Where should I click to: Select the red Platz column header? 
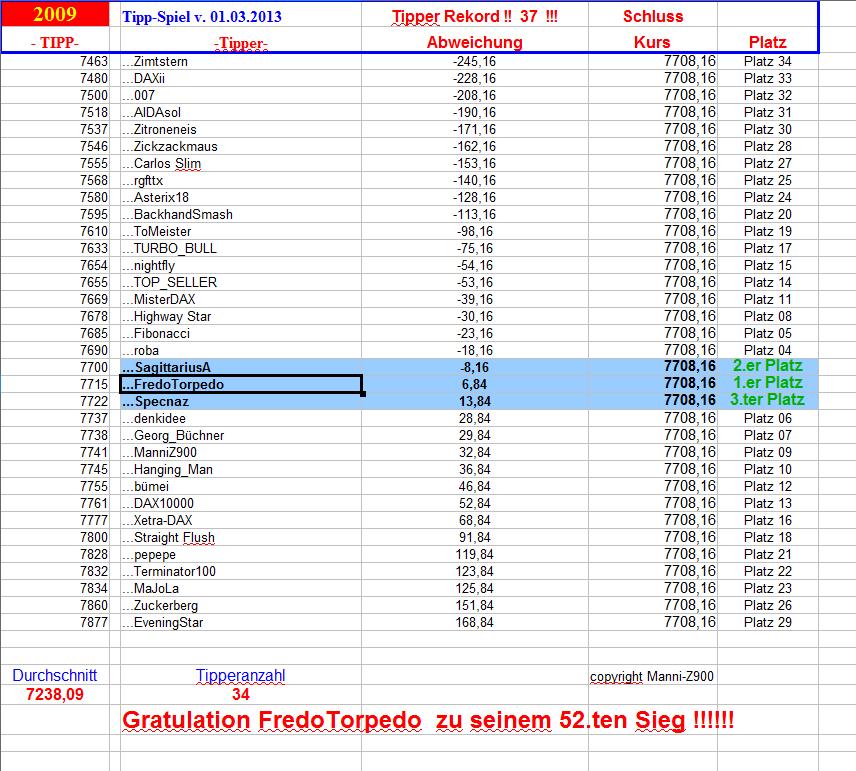(768, 42)
